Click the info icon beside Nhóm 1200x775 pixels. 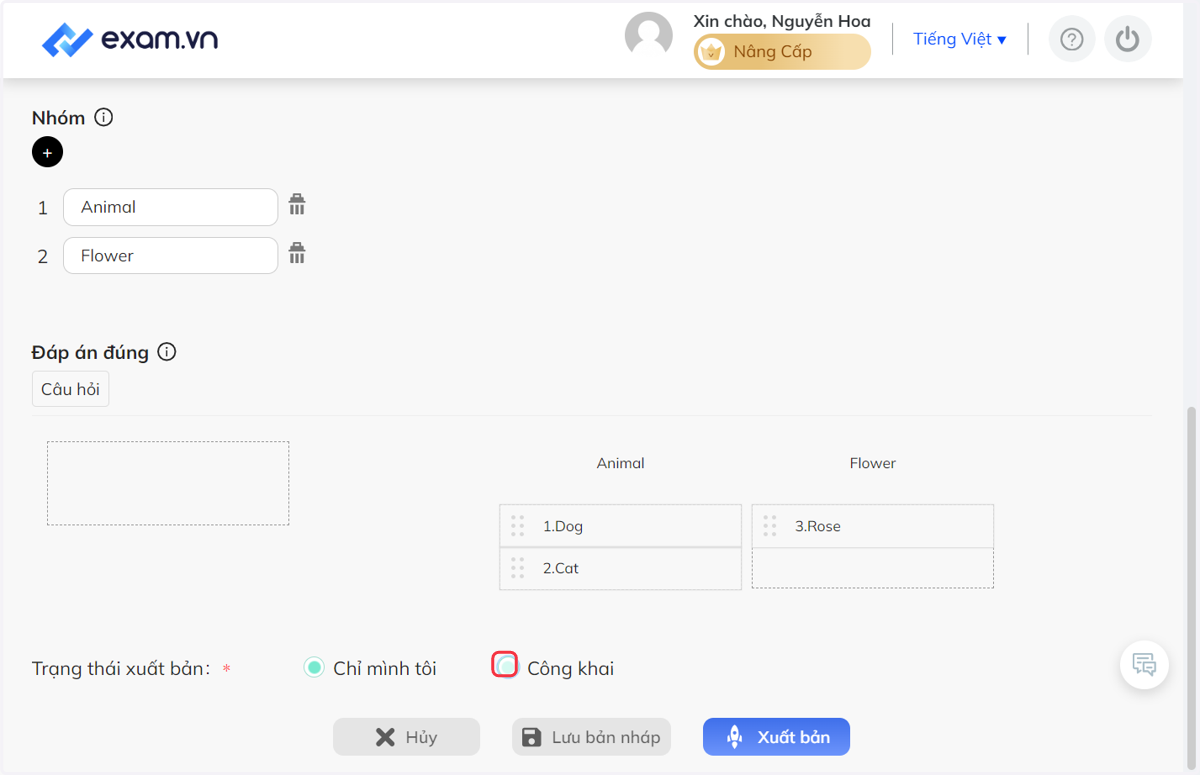coord(104,117)
